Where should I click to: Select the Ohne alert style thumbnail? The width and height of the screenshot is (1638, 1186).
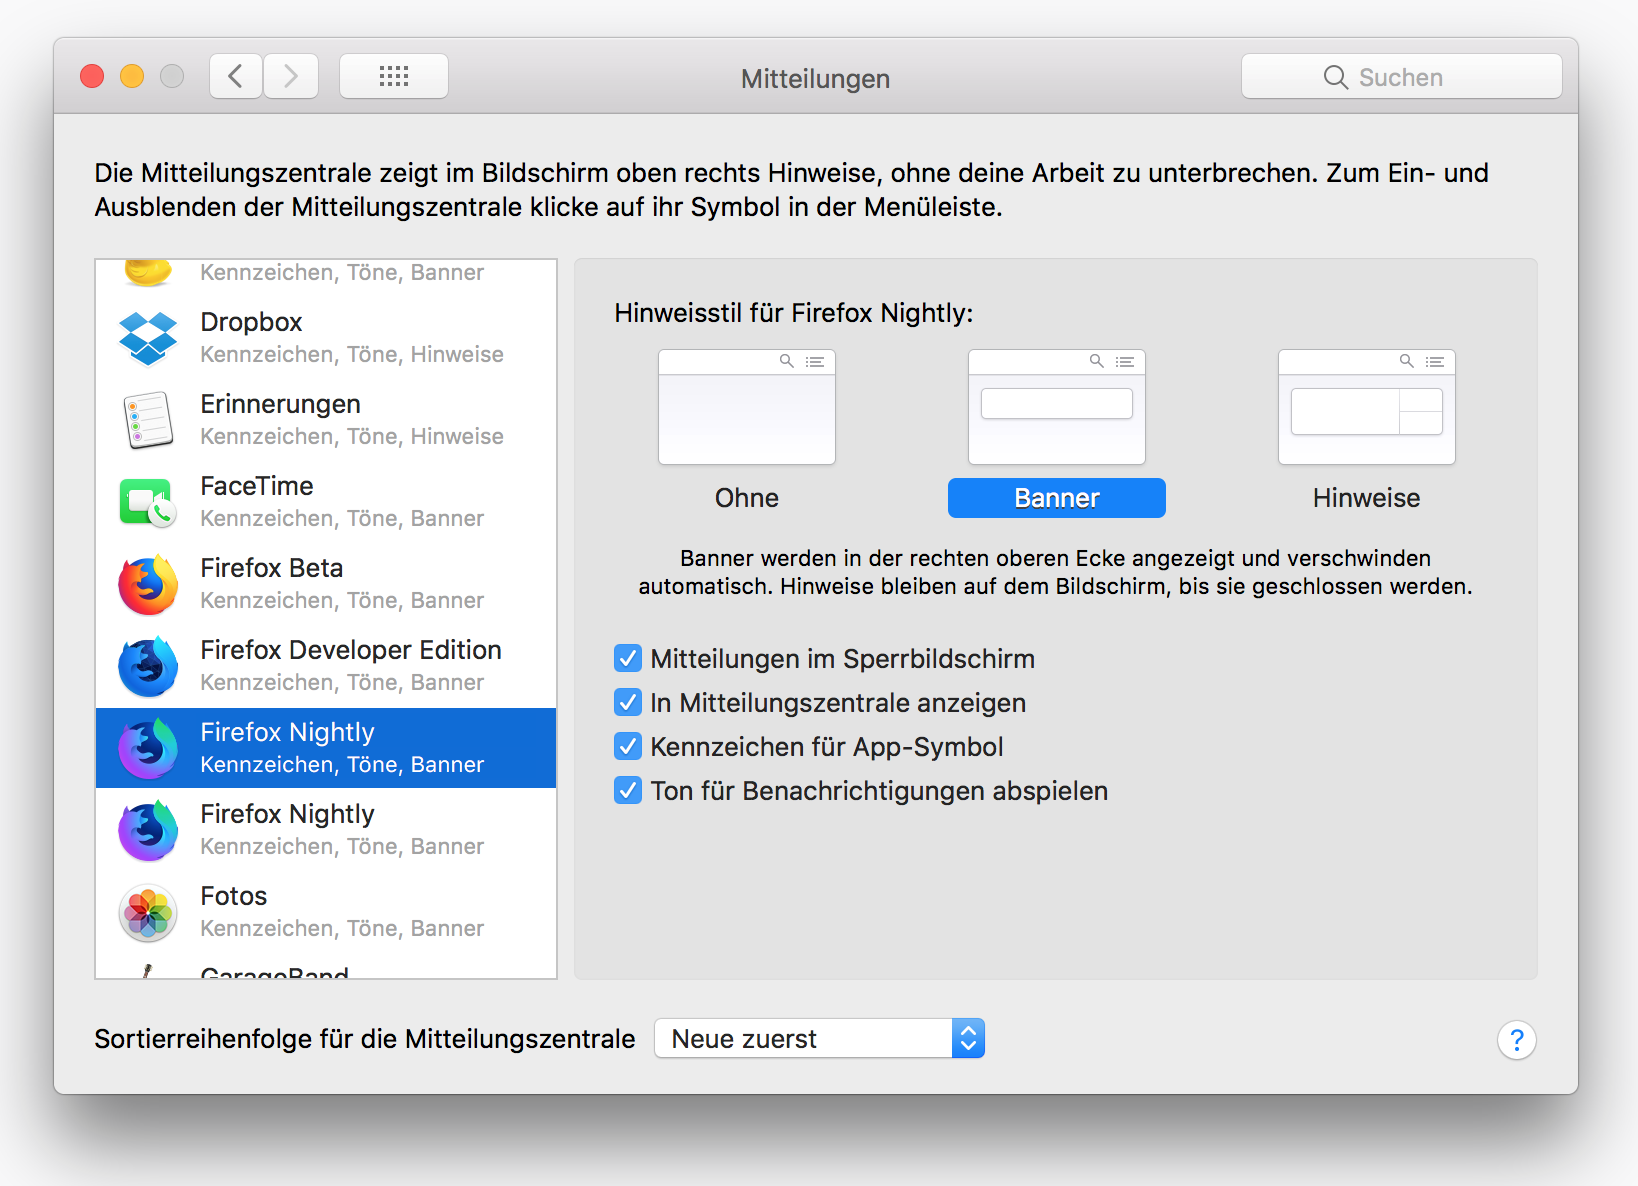[x=747, y=407]
